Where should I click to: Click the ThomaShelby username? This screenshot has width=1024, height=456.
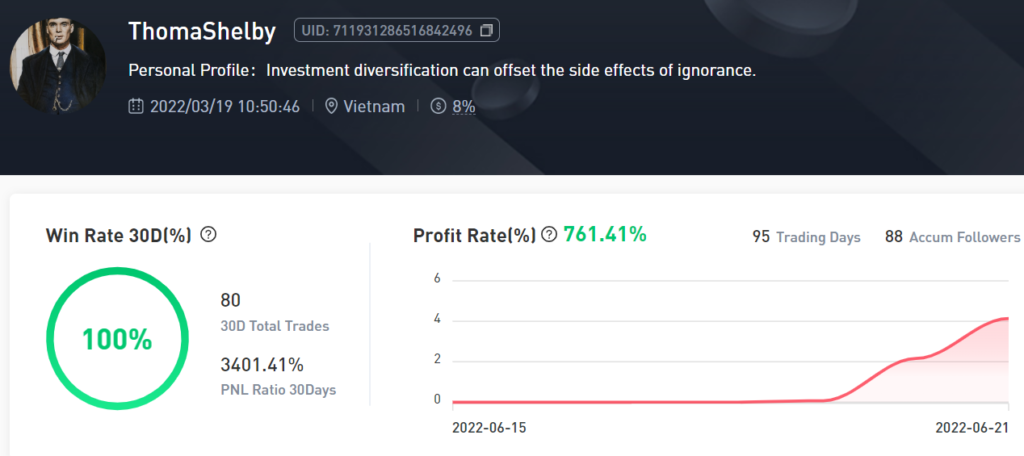tap(204, 31)
